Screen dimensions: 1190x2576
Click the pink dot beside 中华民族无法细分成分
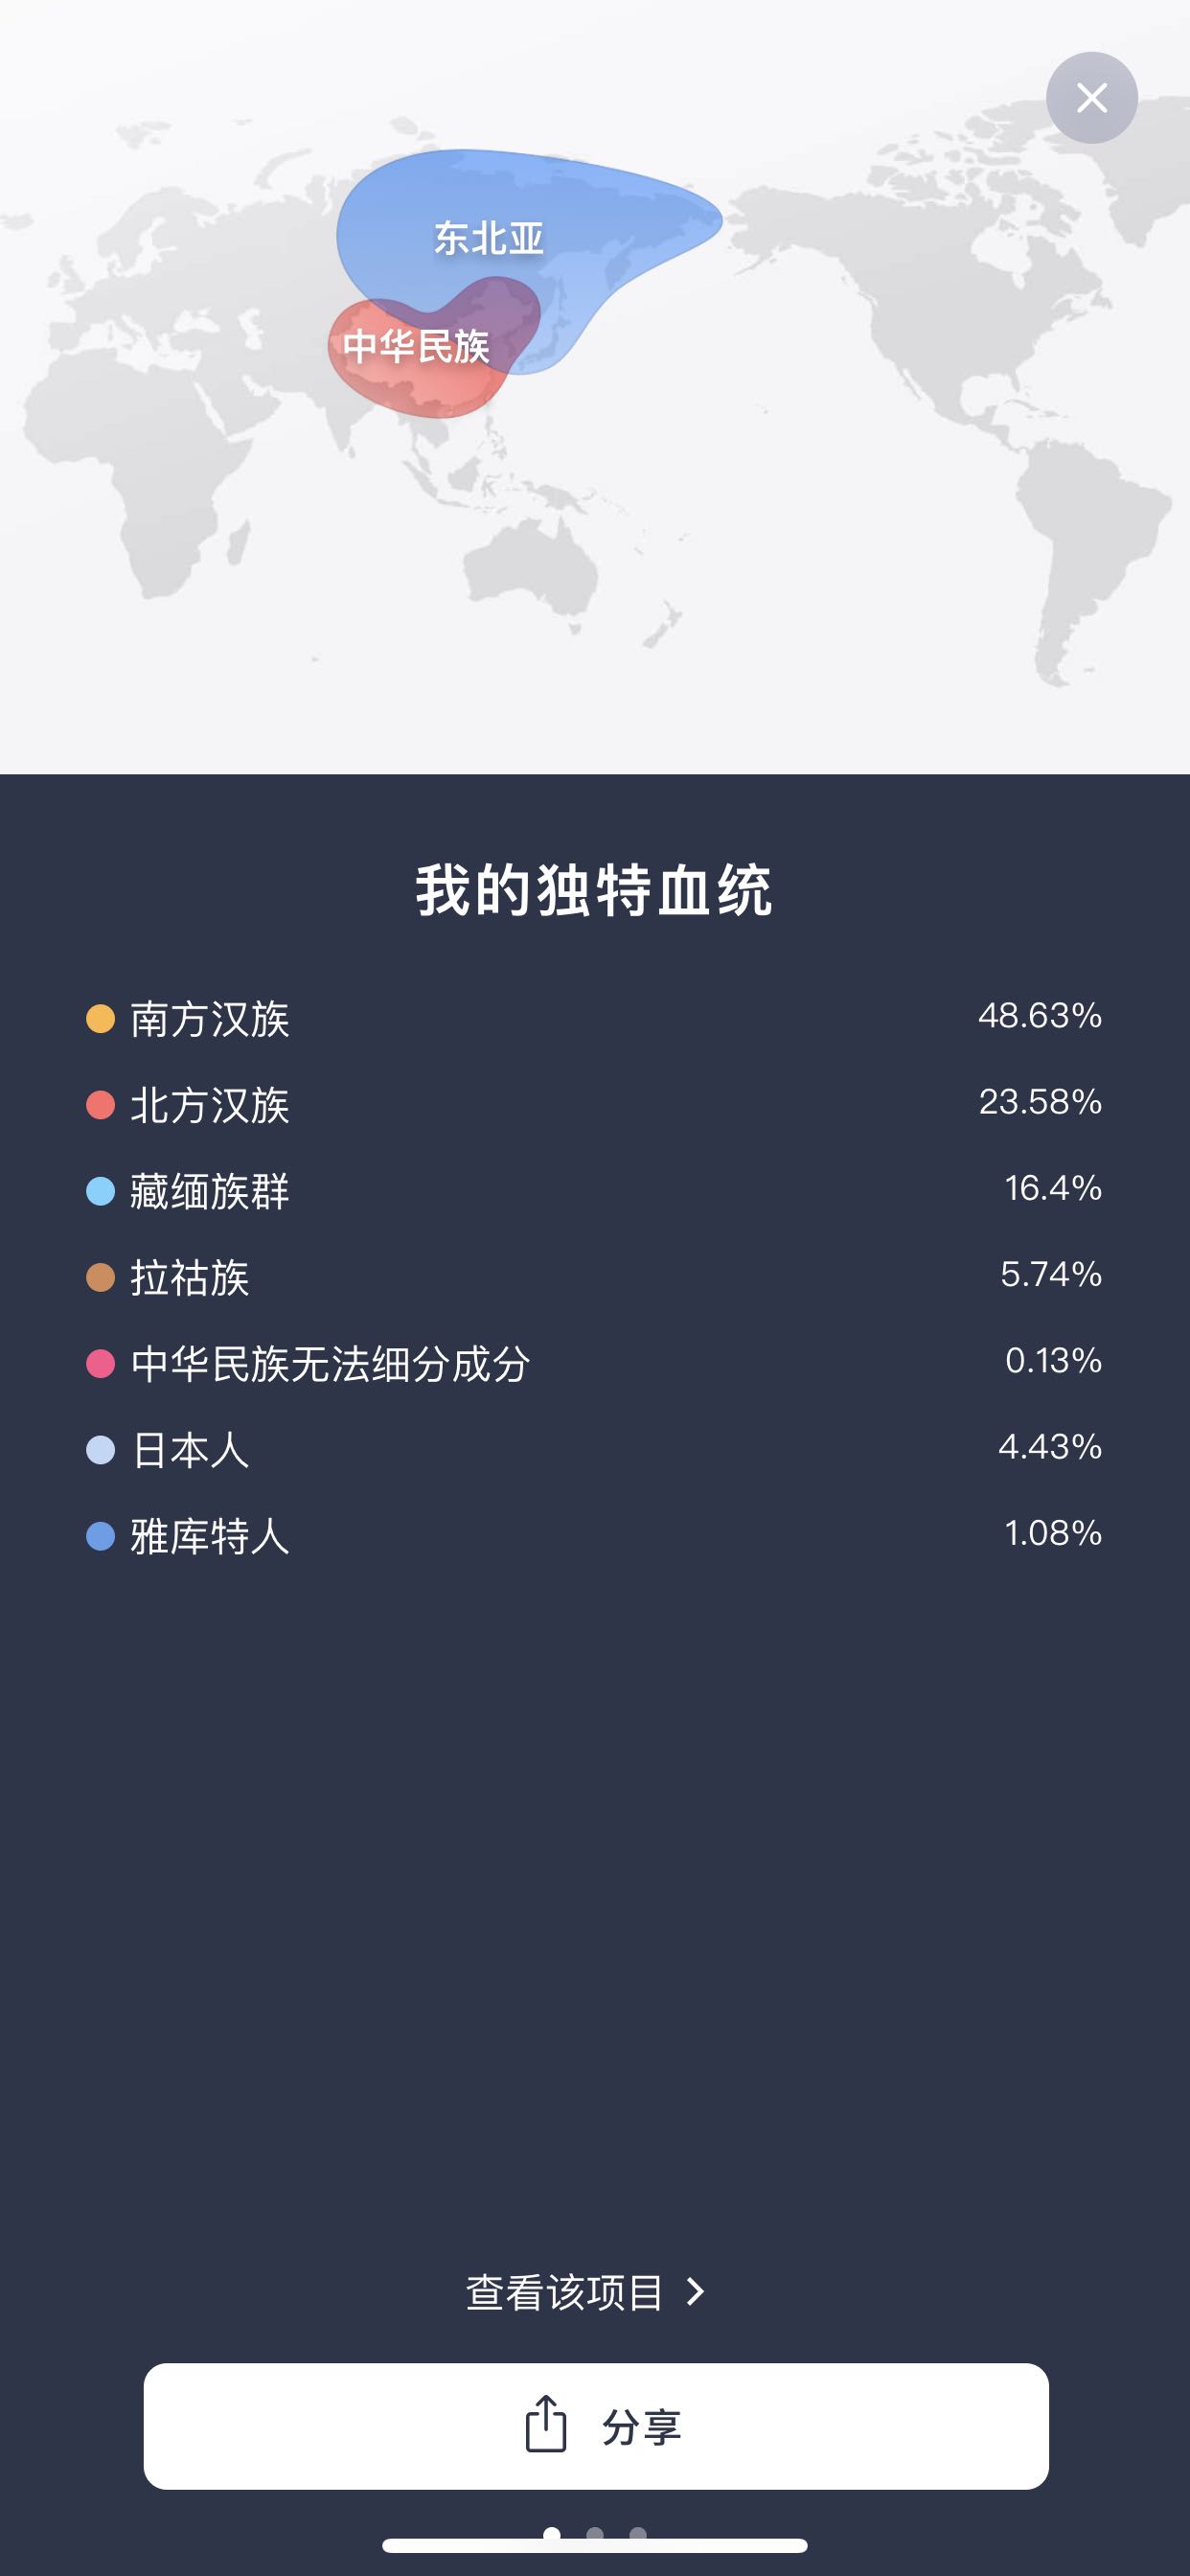(x=100, y=1364)
